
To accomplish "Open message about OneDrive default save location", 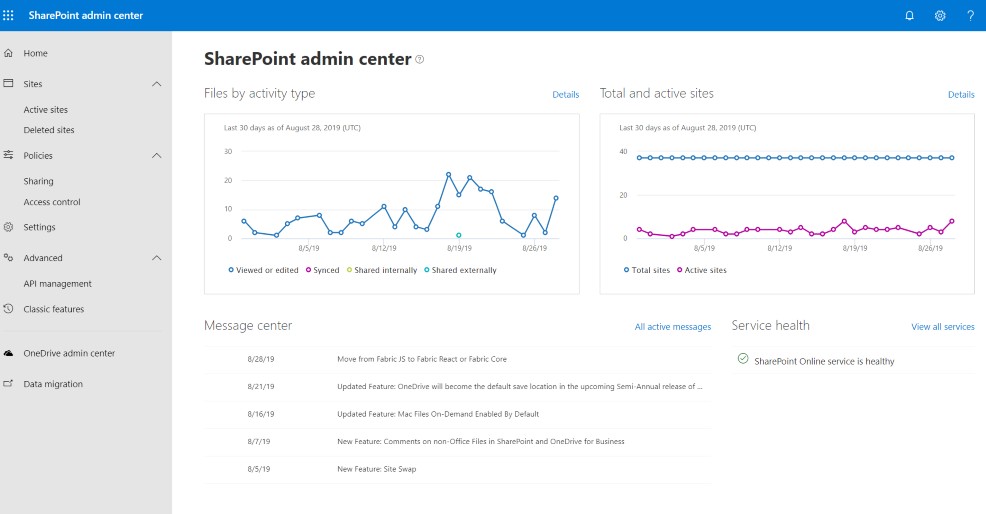I will 519,386.
